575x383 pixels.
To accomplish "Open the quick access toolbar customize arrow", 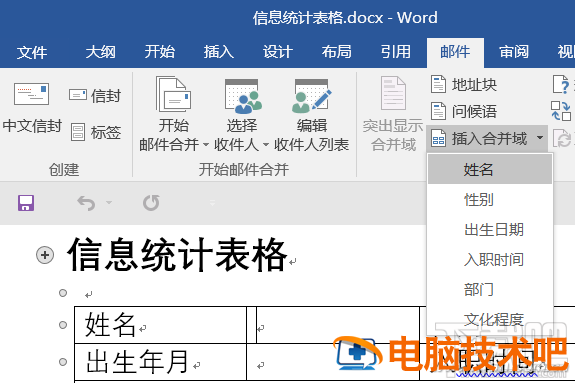I will pos(212,203).
